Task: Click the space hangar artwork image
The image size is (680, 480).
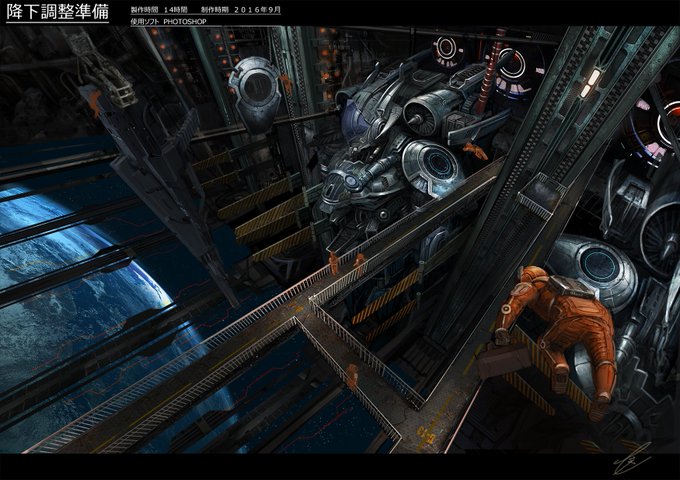Action: (x=340, y=239)
